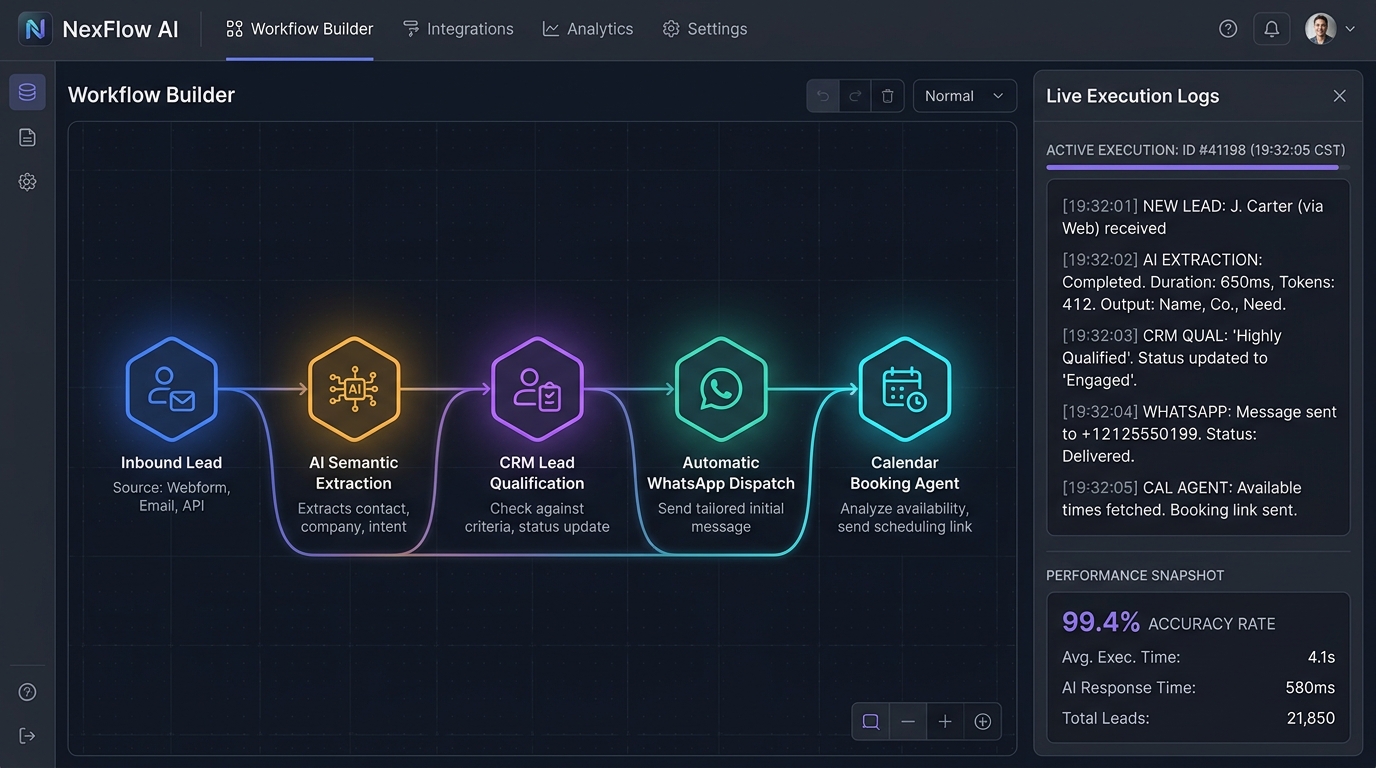This screenshot has width=1376, height=768.
Task: Close the Live Execution Logs panel
Action: tap(1340, 96)
